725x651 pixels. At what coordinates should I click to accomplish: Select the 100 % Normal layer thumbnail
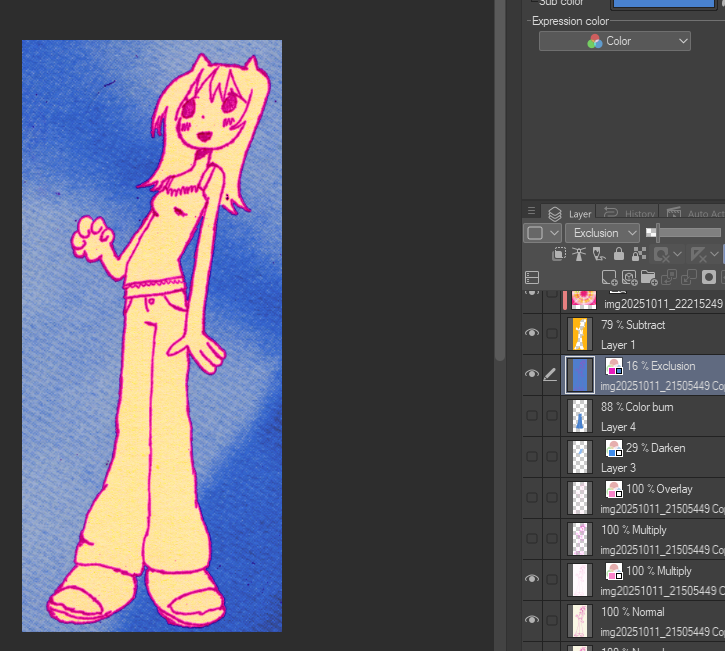580,620
